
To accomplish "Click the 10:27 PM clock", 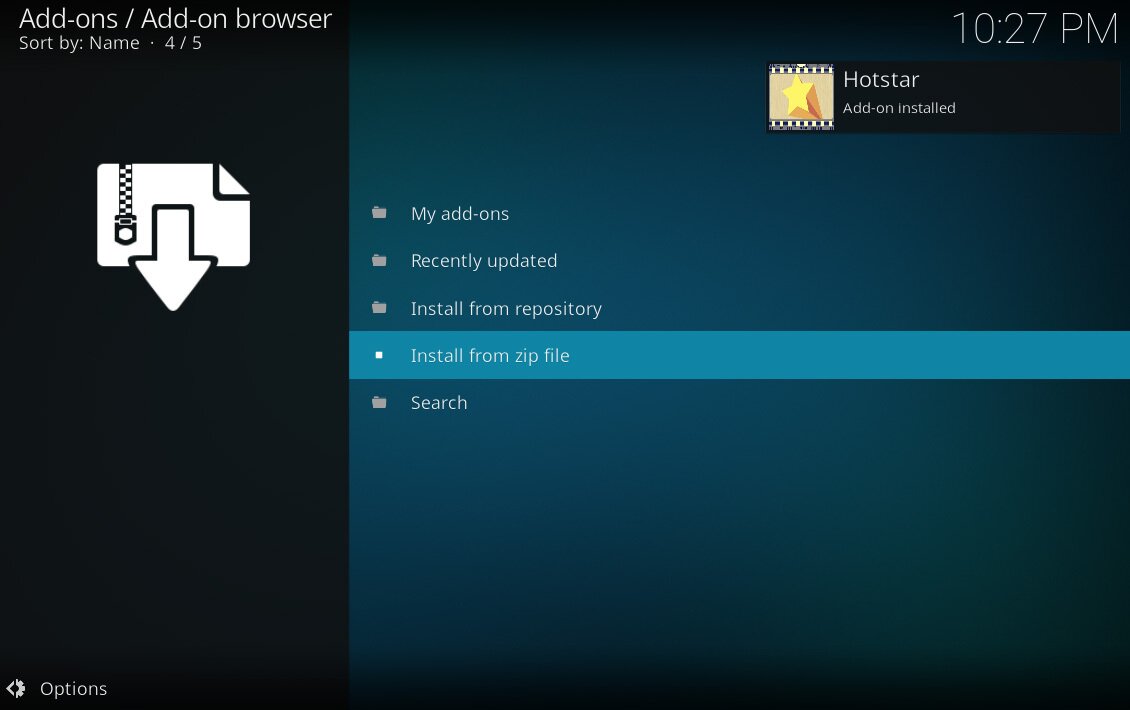I will click(1035, 28).
